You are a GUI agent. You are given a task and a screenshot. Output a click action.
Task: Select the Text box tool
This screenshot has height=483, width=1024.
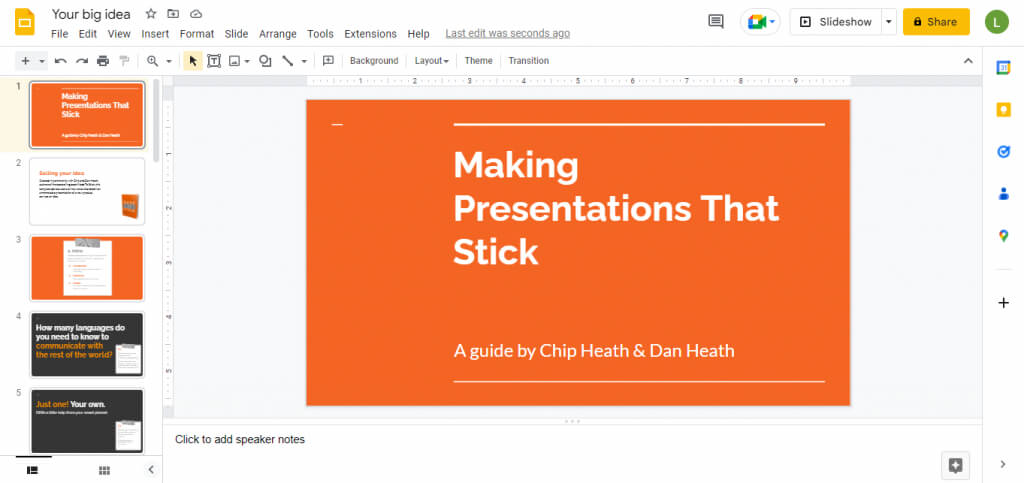[213, 61]
